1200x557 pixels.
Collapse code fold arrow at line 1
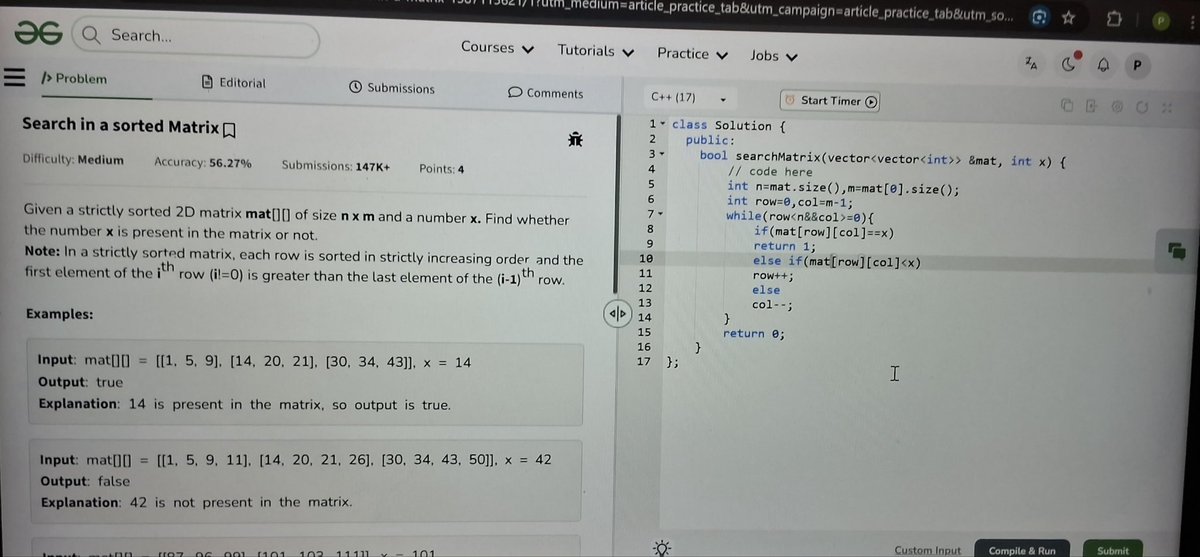(x=662, y=125)
